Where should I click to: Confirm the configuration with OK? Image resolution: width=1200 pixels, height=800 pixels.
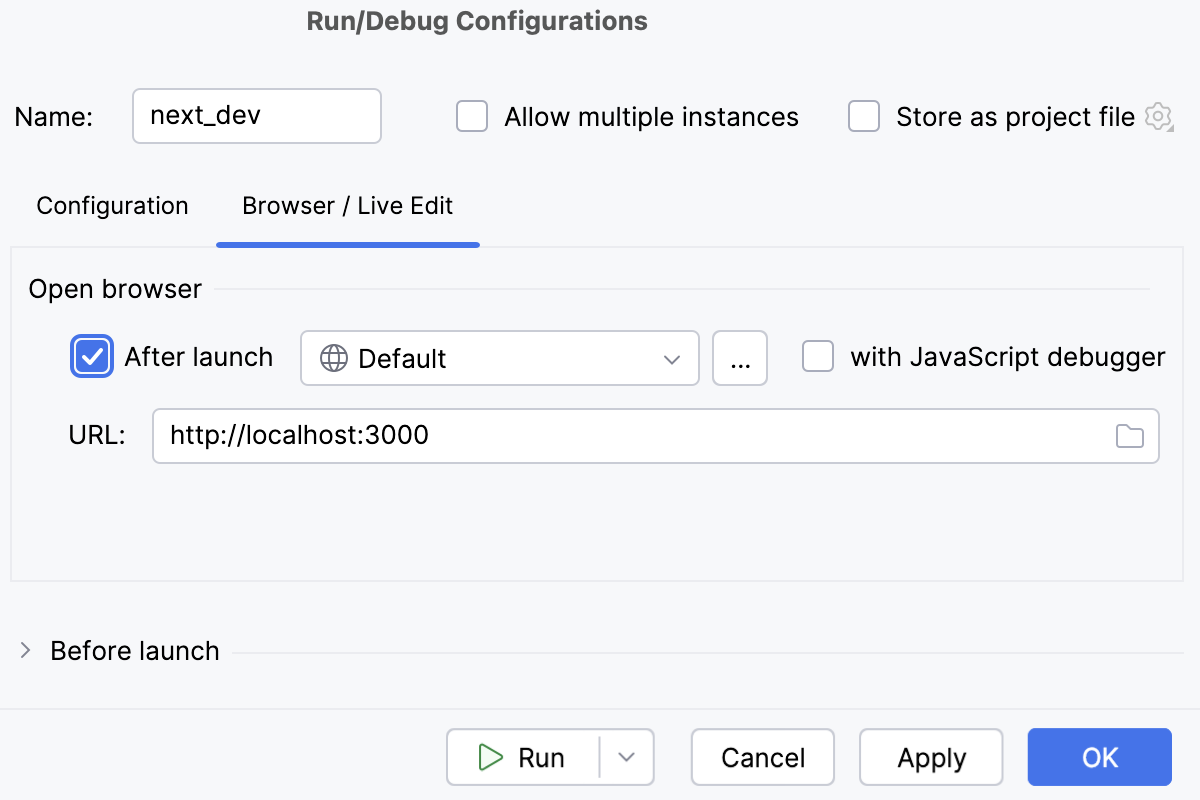coord(1099,757)
